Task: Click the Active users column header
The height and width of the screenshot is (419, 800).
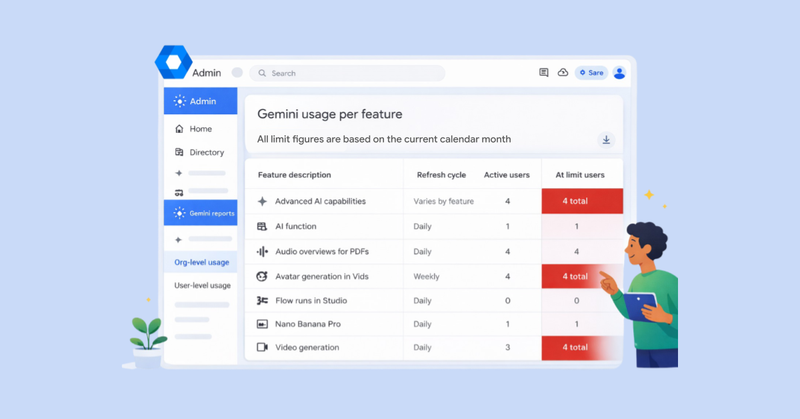Action: (507, 175)
